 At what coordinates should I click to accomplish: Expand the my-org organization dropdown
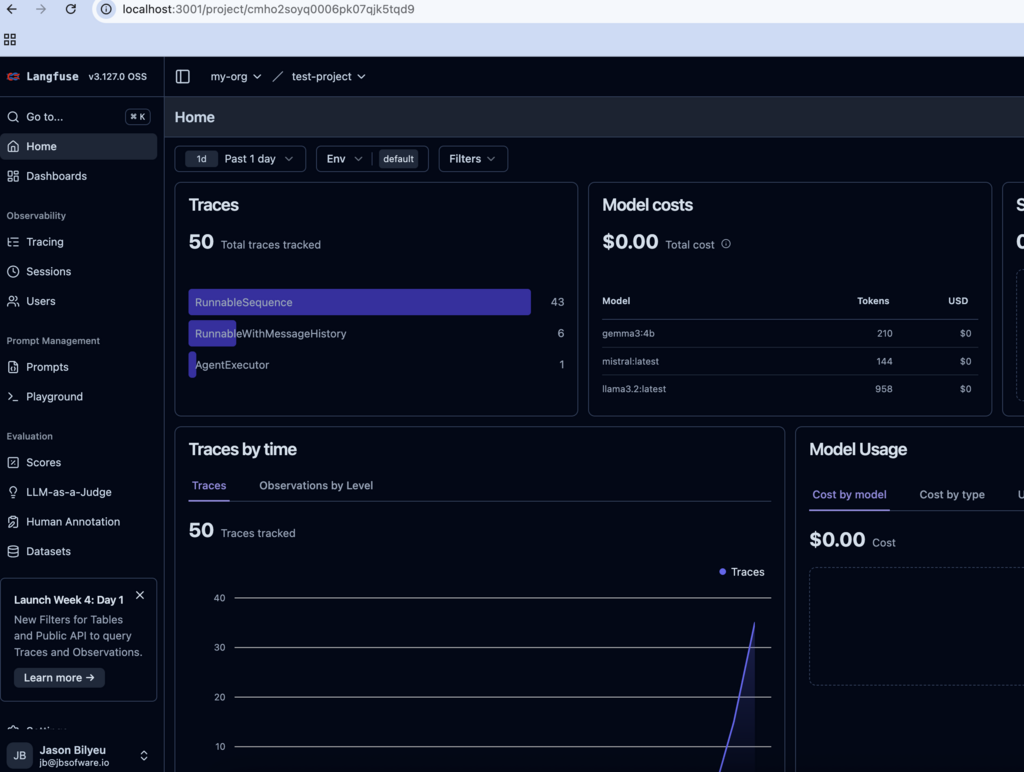tap(235, 76)
